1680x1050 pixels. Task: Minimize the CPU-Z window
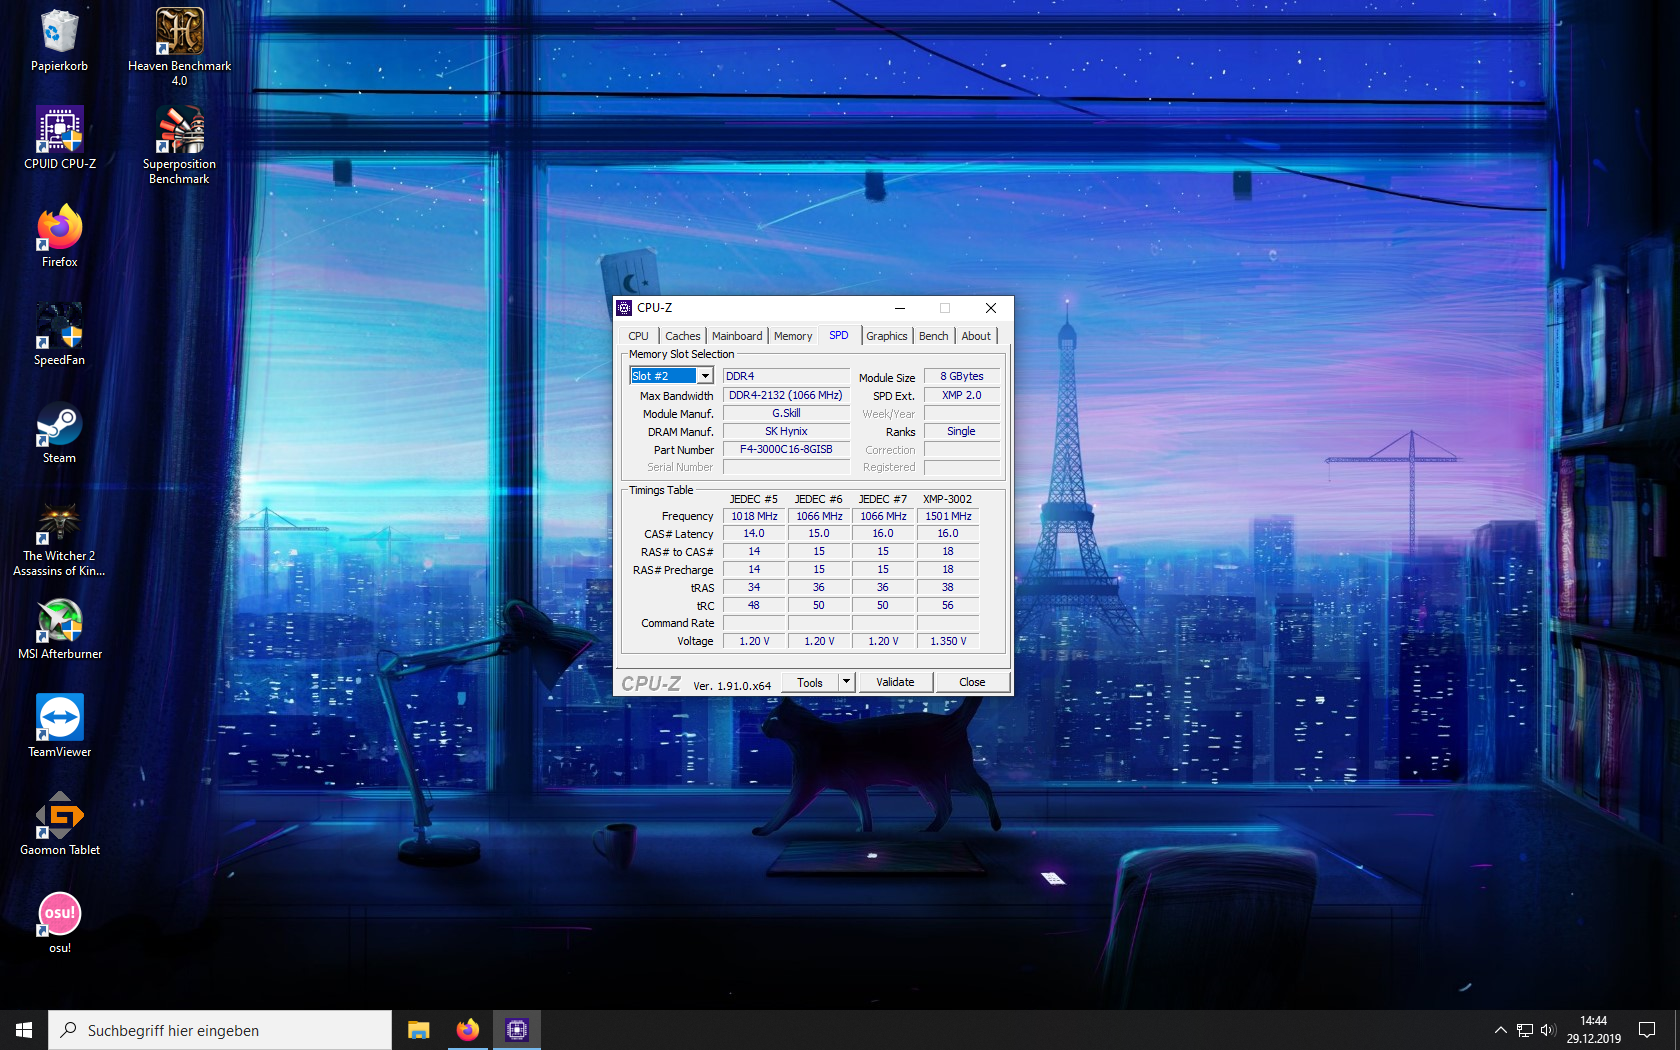coord(899,308)
